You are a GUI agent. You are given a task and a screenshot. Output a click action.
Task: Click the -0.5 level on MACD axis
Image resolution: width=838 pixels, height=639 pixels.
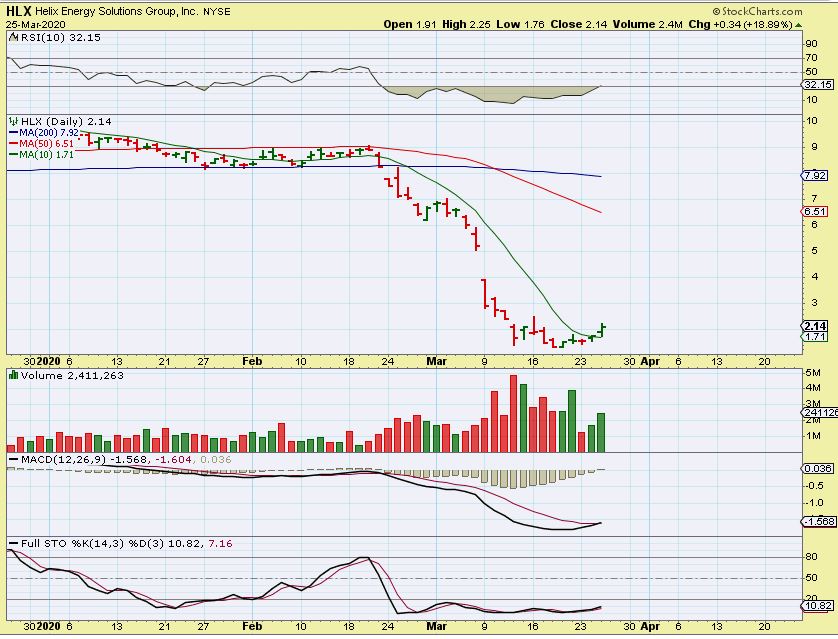pos(814,486)
